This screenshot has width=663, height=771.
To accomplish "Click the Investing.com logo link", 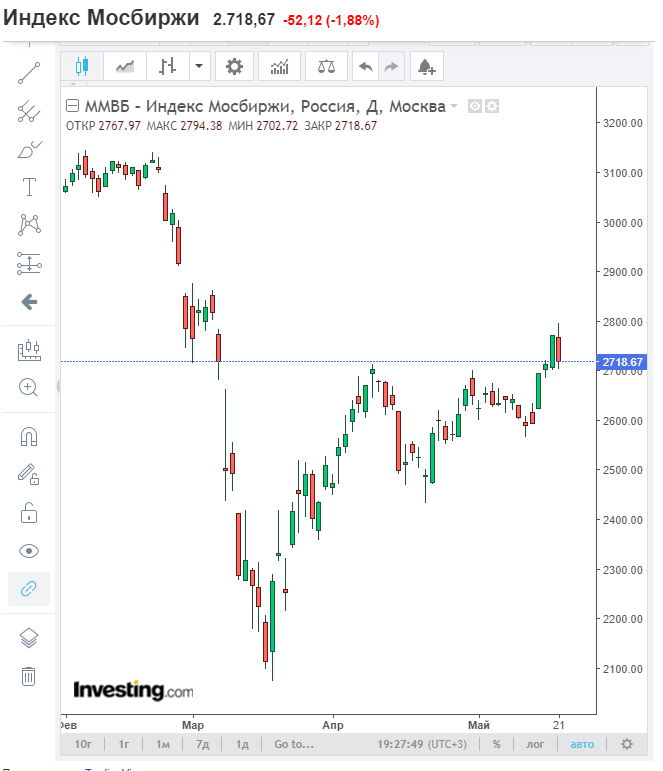I will click(133, 690).
